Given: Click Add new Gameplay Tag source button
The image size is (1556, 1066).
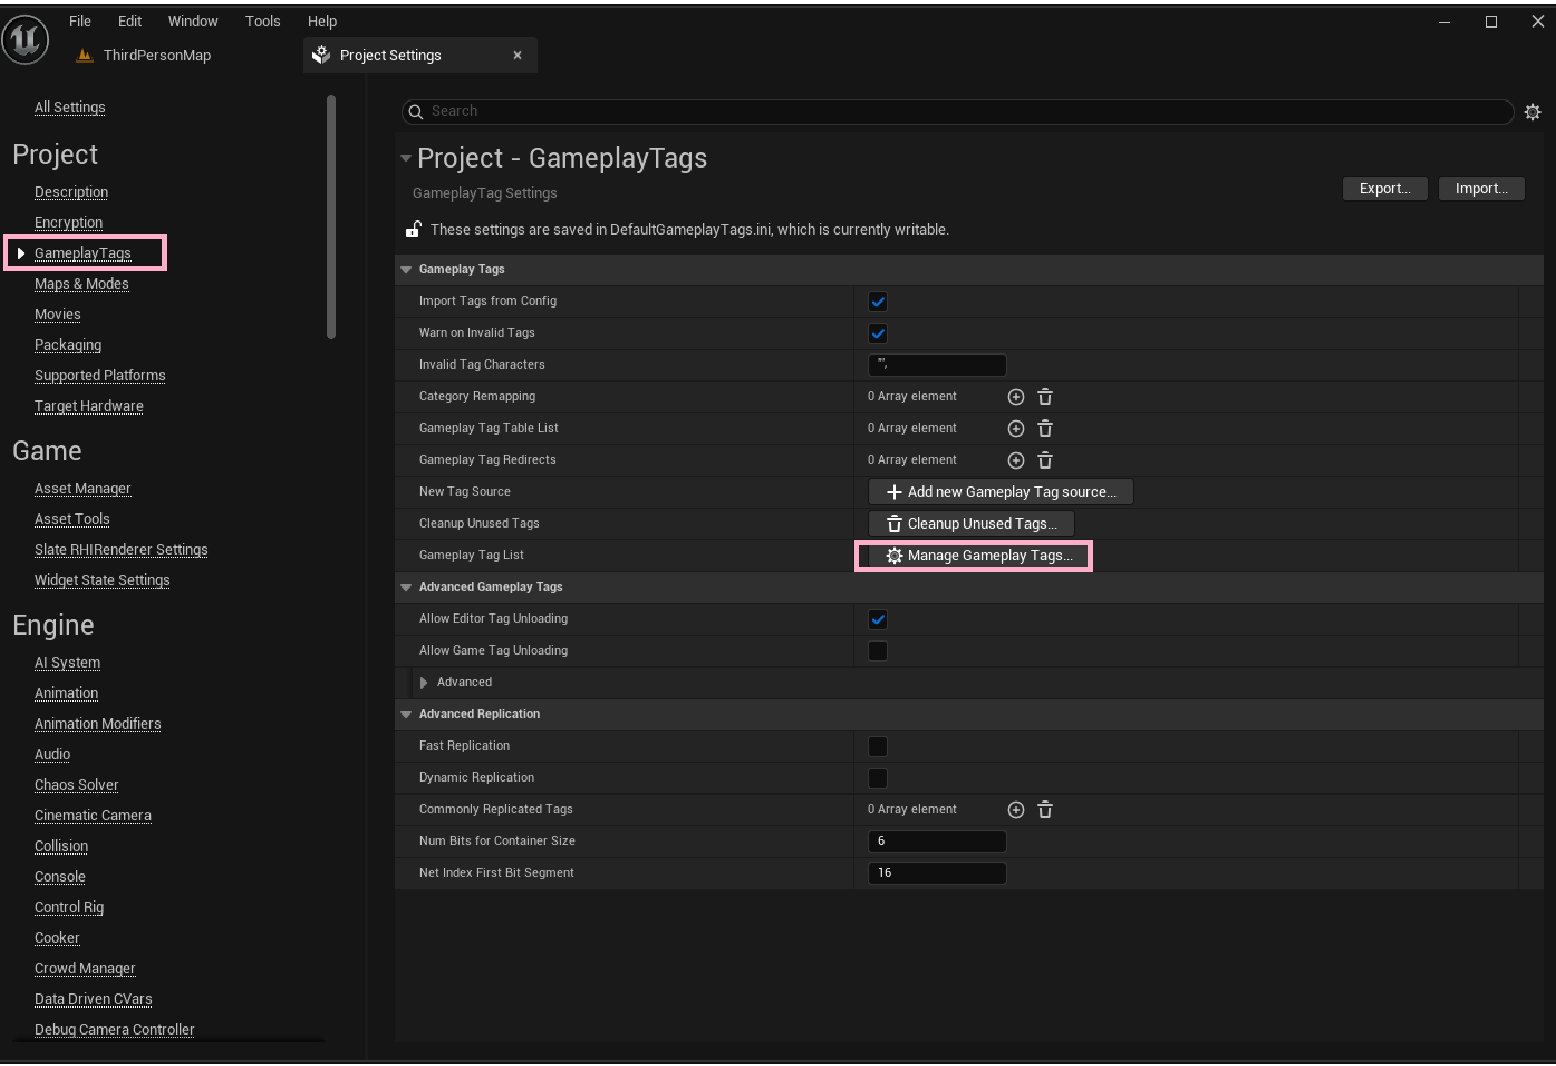Looking at the screenshot, I should [1001, 492].
